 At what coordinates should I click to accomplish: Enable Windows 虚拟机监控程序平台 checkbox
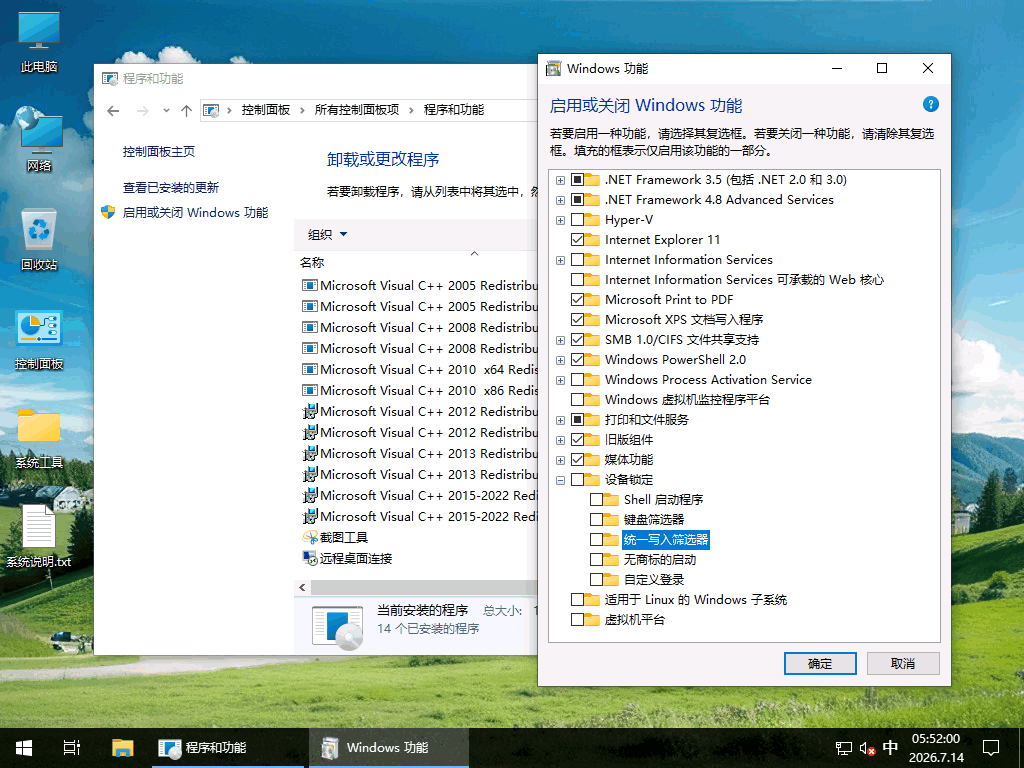click(x=577, y=400)
